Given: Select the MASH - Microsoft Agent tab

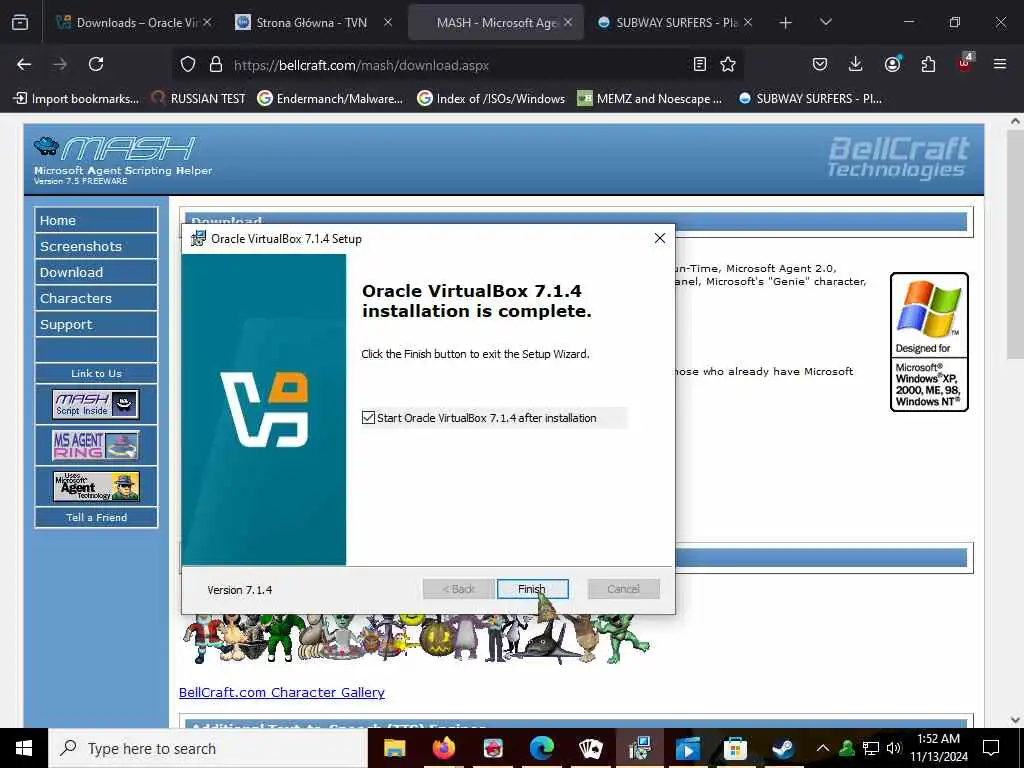Looking at the screenshot, I should [496, 23].
